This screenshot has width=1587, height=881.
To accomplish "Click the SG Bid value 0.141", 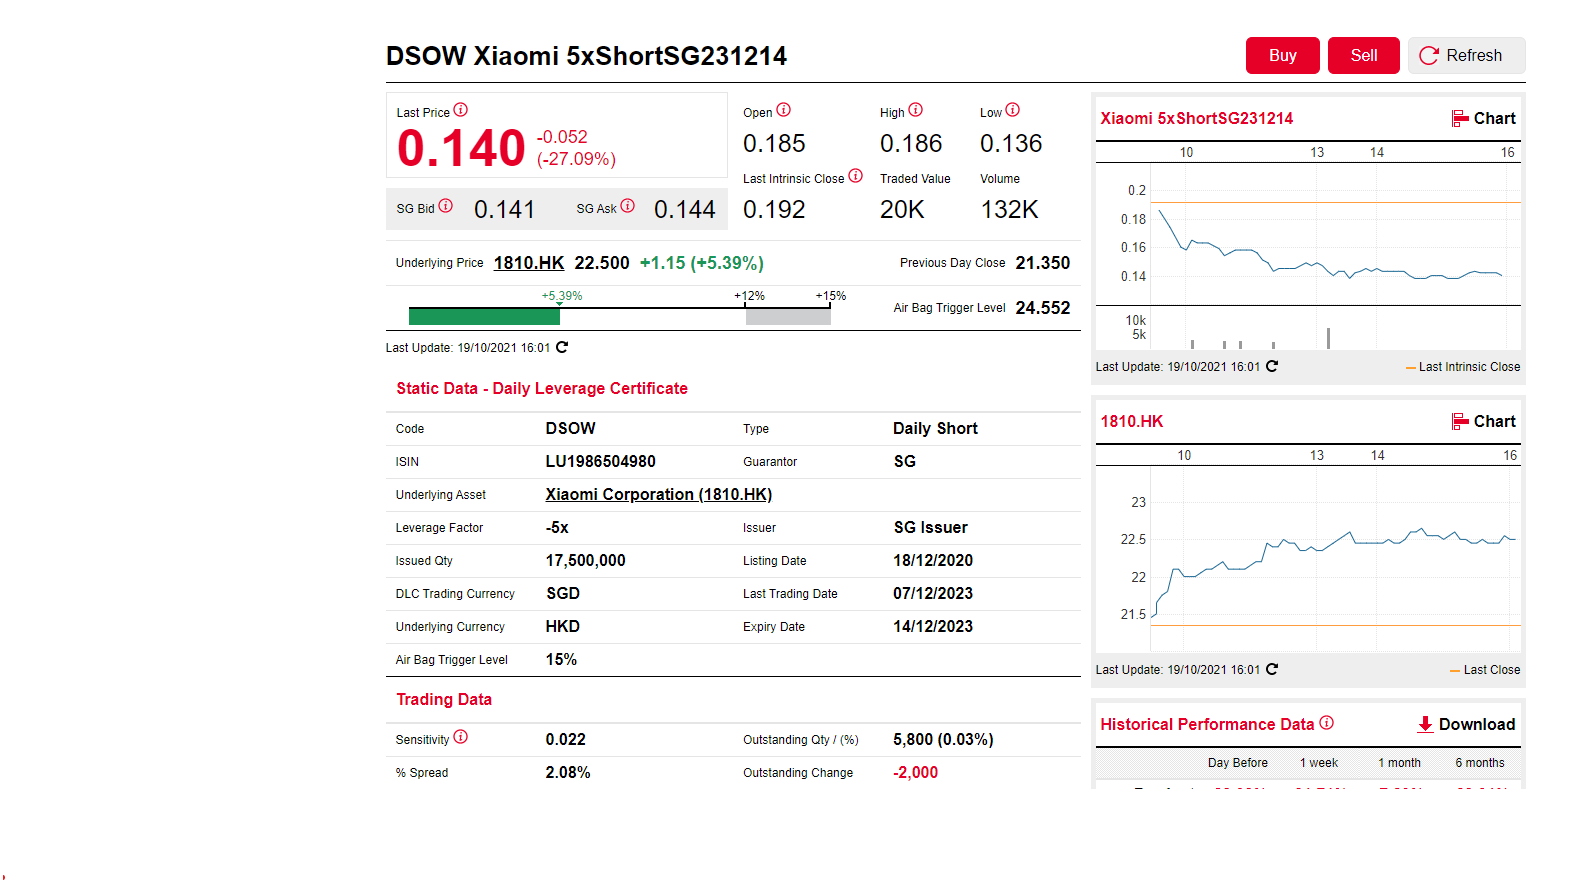I will [x=505, y=209].
